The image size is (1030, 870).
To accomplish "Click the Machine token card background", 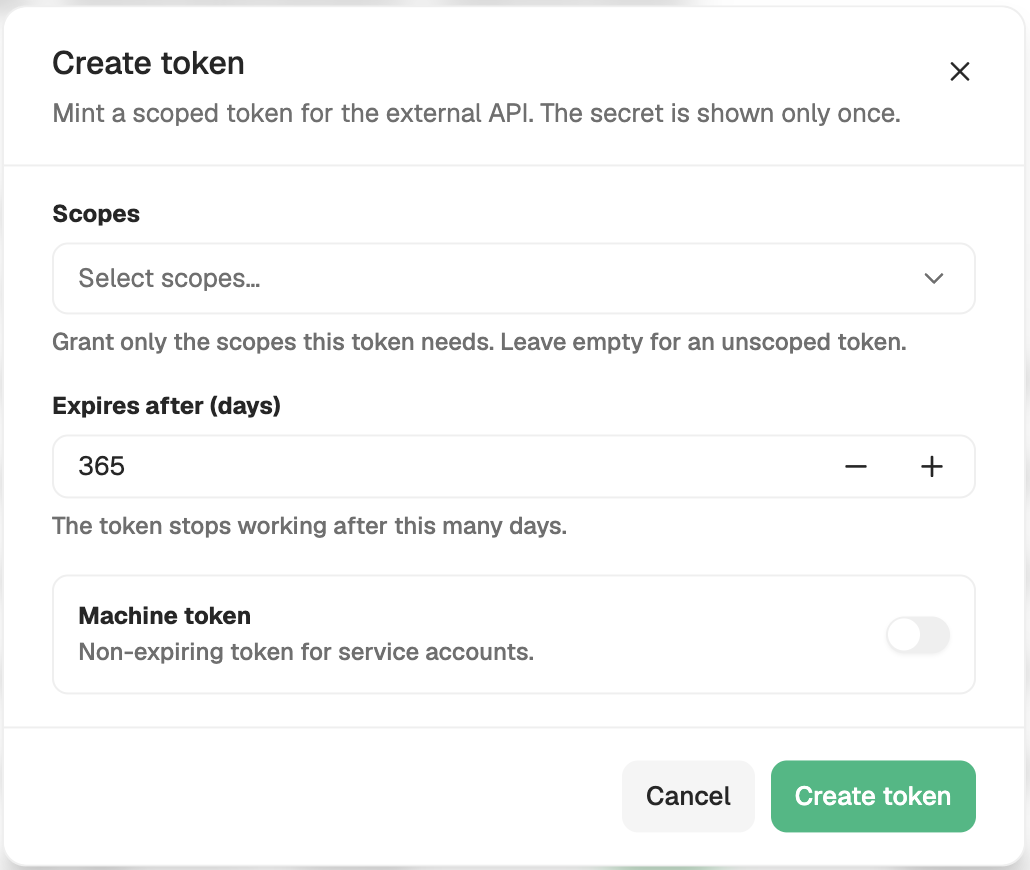I will point(514,635).
